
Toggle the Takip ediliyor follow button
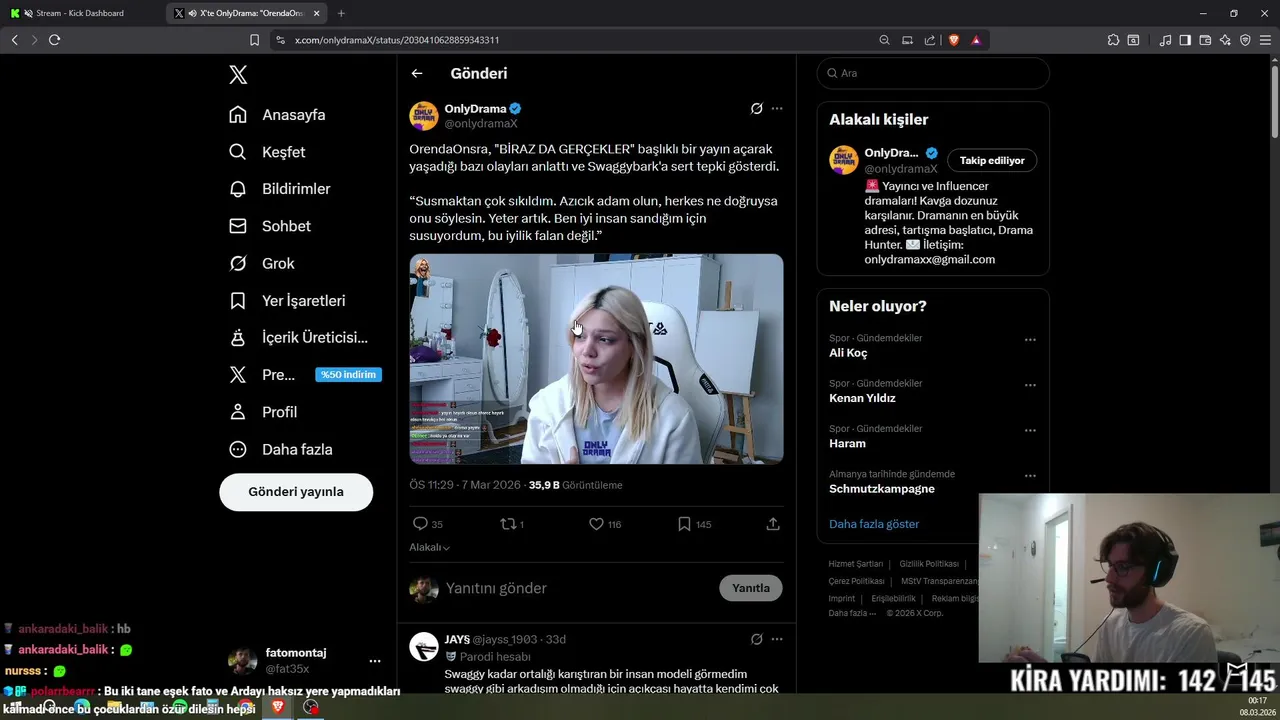[992, 160]
